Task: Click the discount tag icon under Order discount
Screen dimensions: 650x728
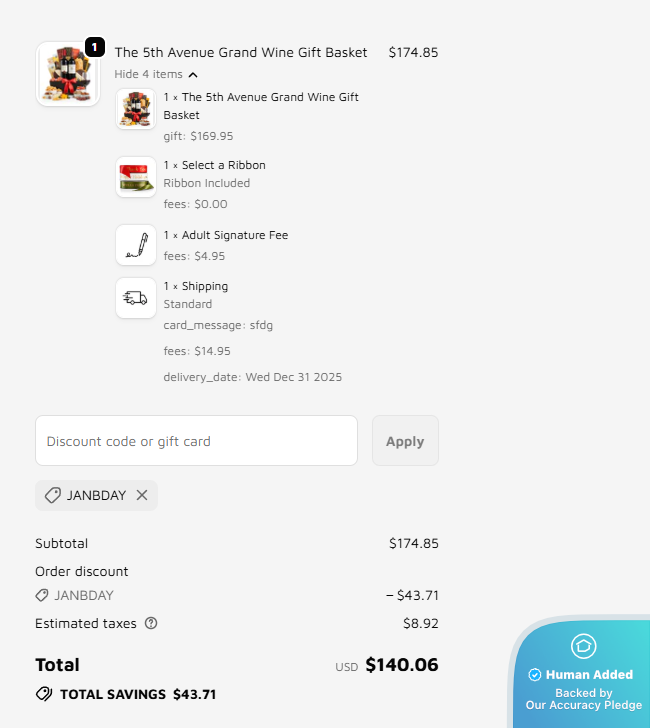Action: (x=42, y=595)
